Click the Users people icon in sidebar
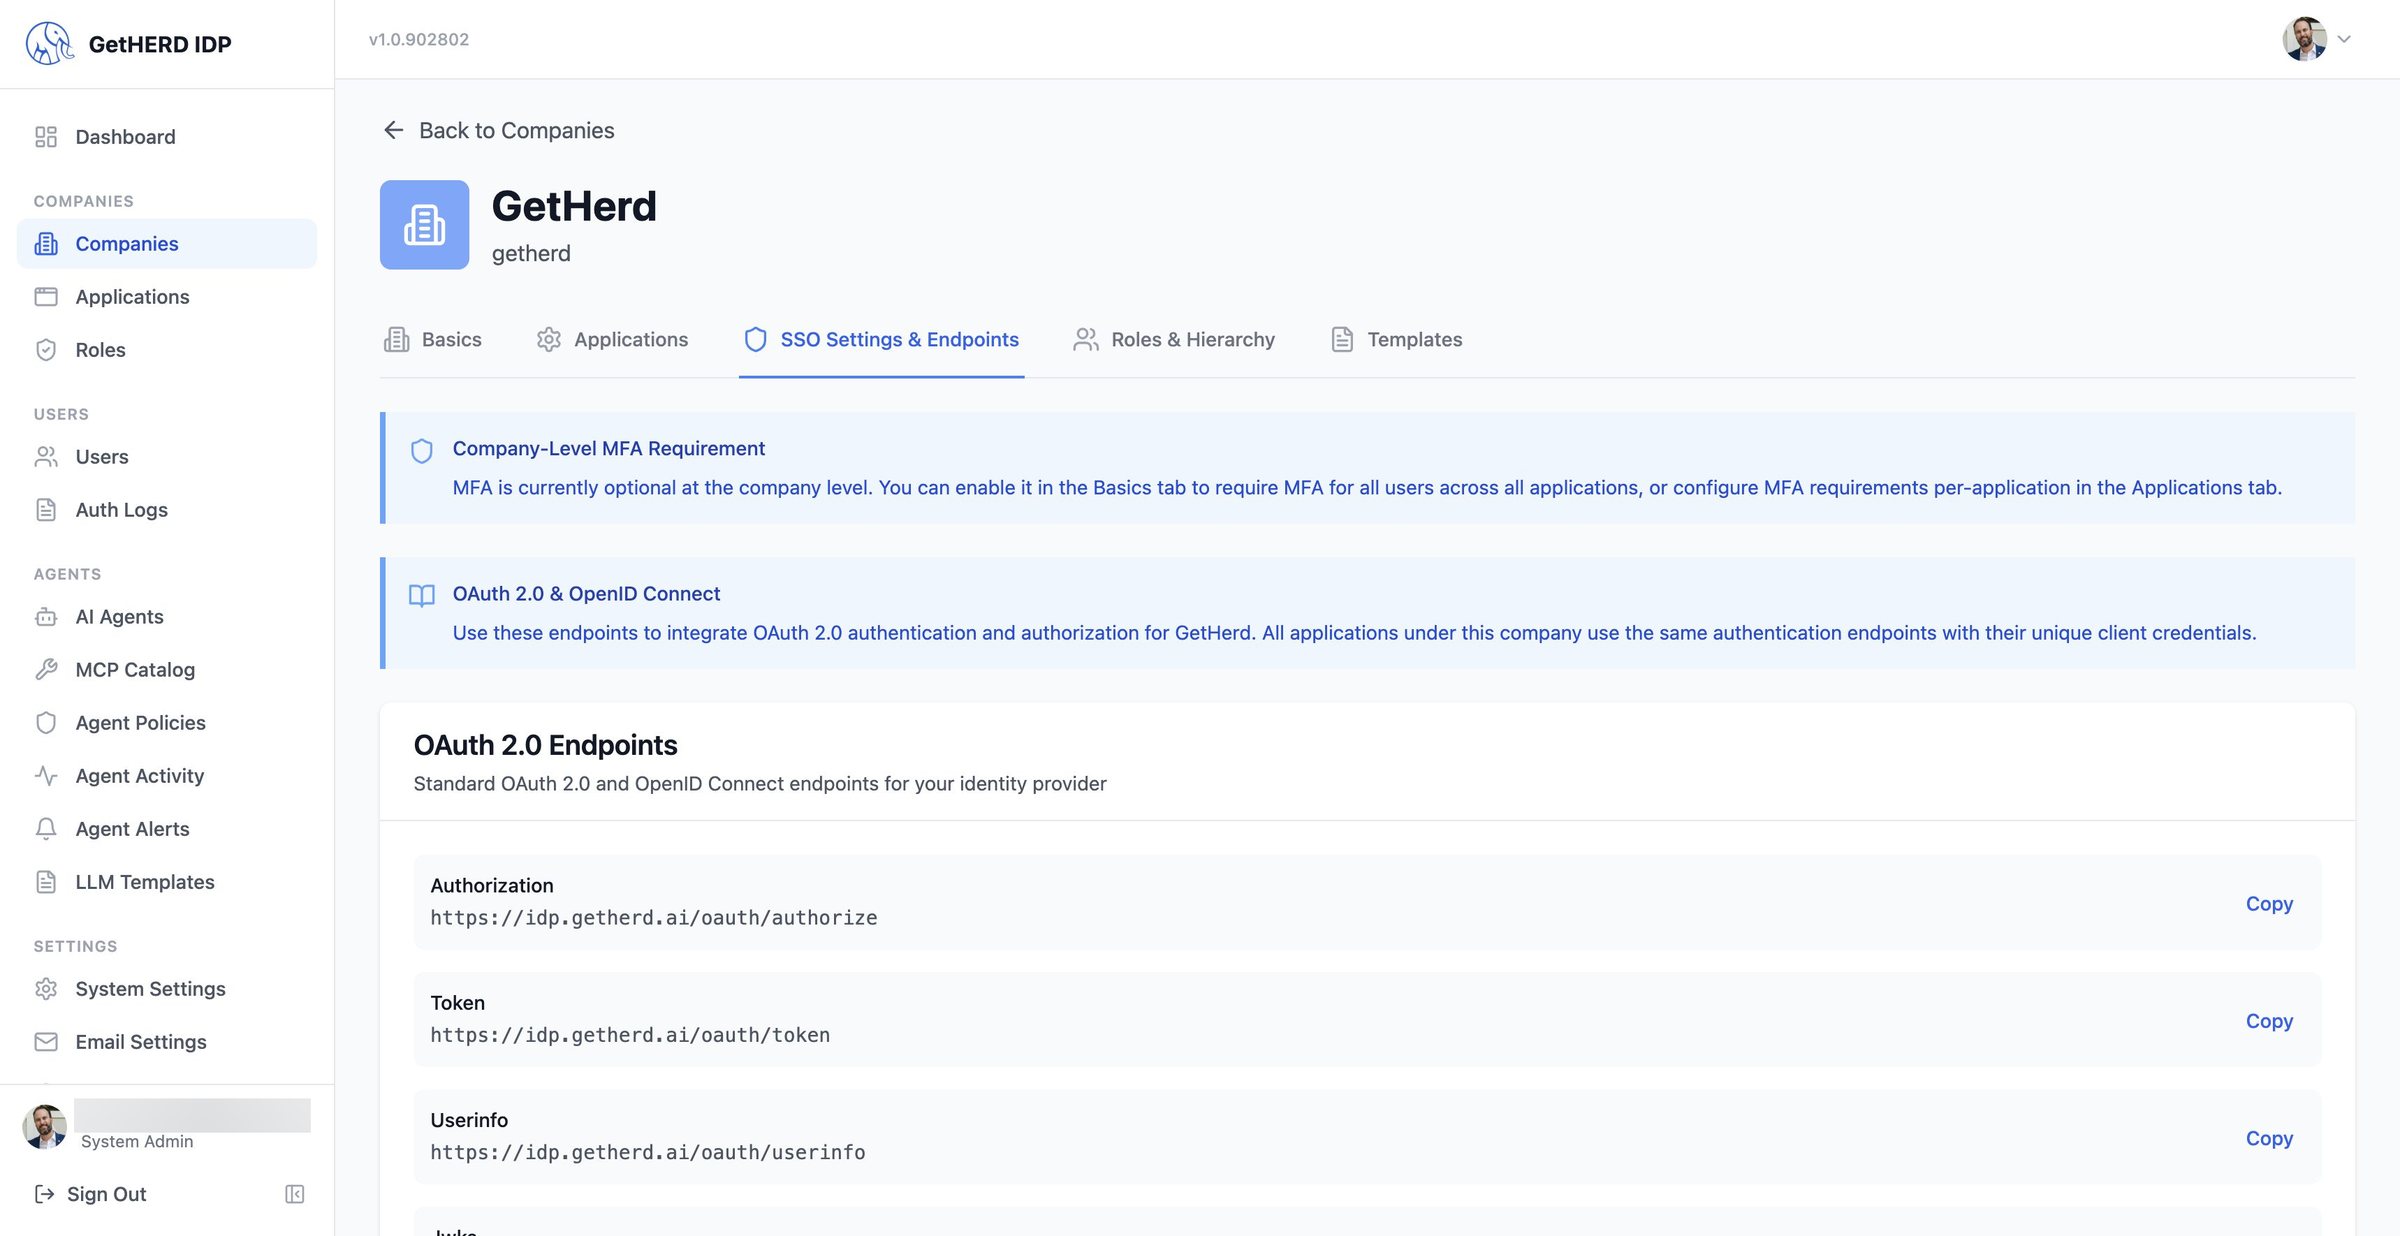2400x1236 pixels. pyautogui.click(x=46, y=457)
